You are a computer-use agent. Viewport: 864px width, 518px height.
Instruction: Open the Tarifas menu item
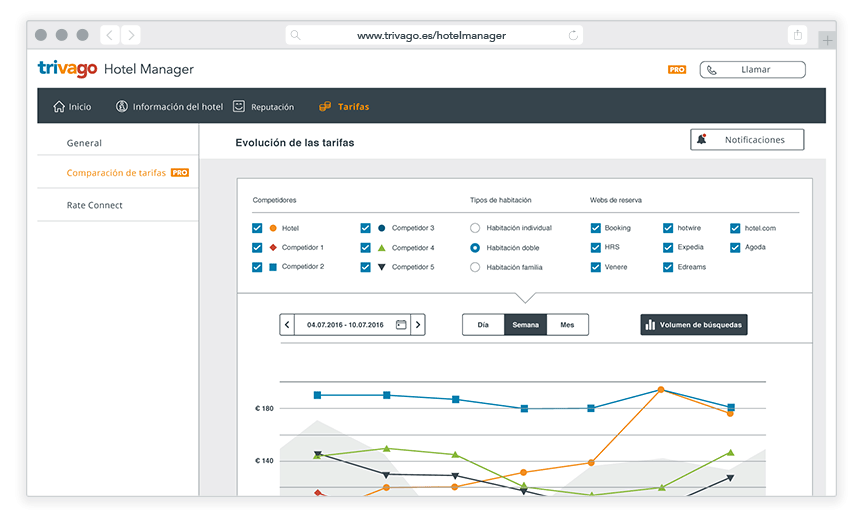344,106
